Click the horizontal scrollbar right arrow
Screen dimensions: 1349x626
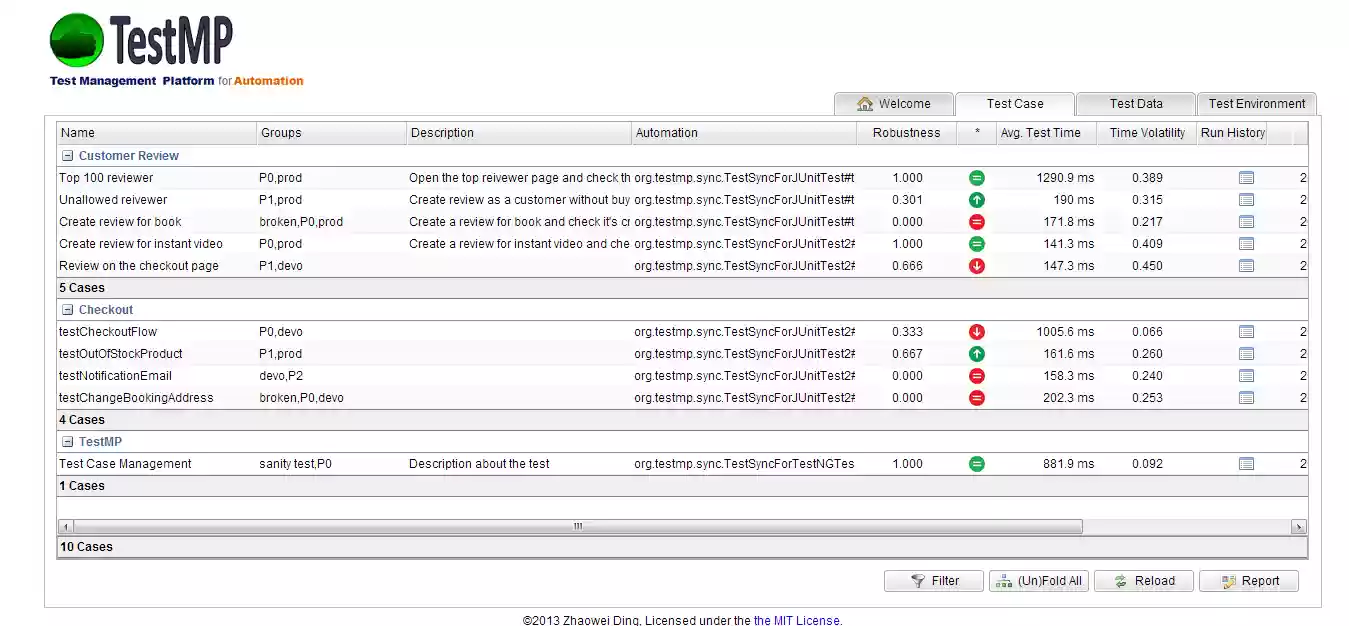tap(1298, 525)
